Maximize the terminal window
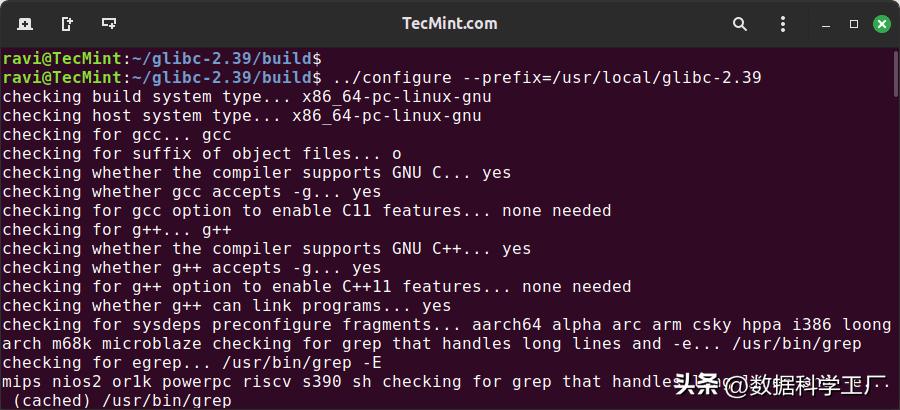This screenshot has width=900, height=410. click(854, 24)
